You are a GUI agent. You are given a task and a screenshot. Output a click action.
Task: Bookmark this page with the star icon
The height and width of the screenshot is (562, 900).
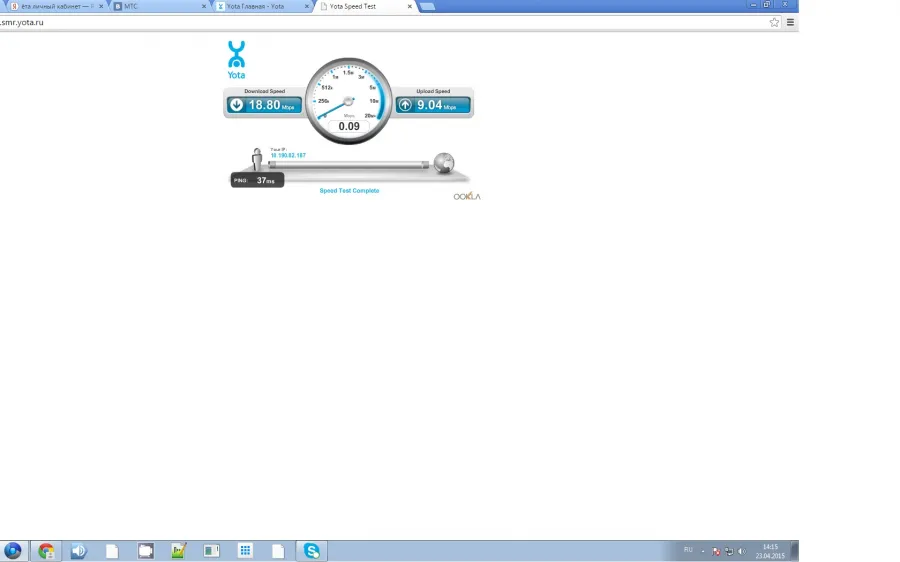pyautogui.click(x=774, y=22)
